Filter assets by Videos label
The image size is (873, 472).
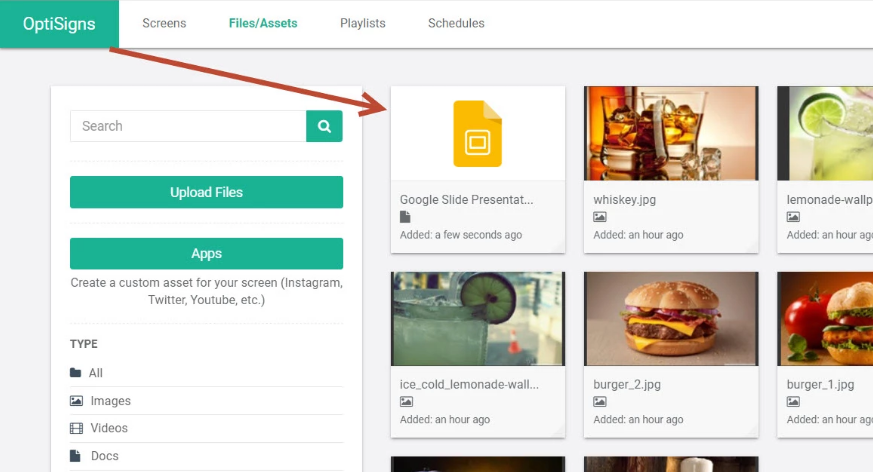pos(109,428)
